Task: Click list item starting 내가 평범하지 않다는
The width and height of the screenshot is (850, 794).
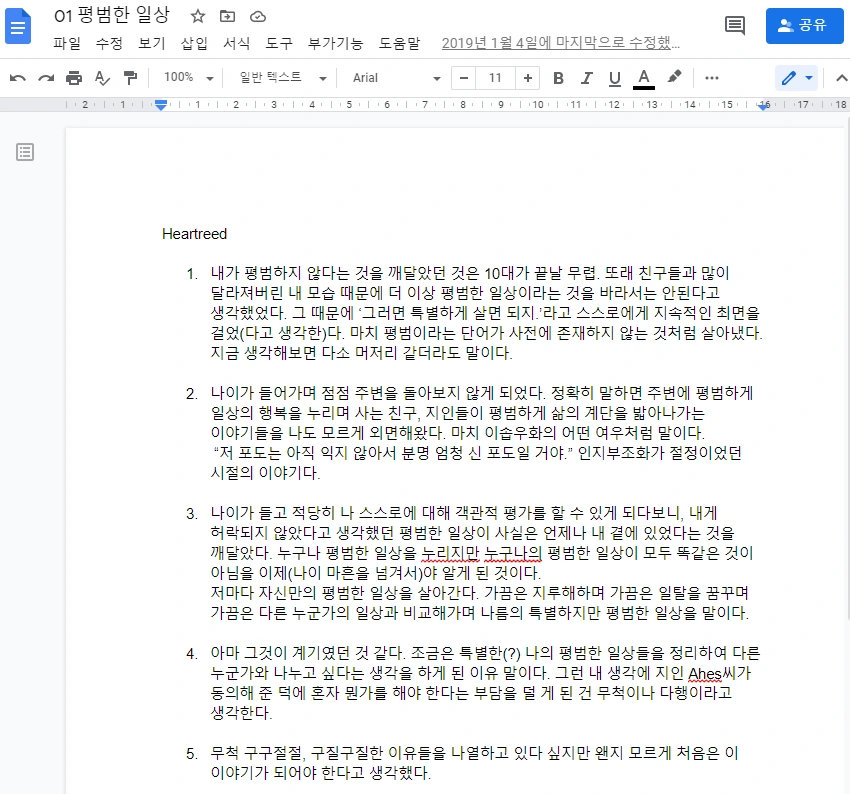Action: coord(486,313)
